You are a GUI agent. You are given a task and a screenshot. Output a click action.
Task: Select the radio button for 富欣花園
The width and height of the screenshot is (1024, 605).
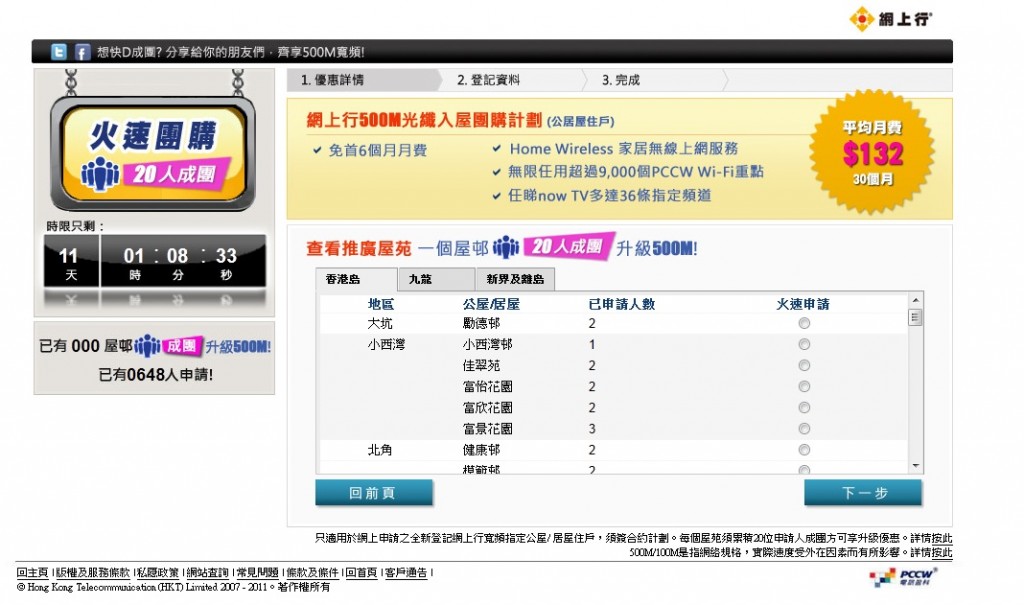pos(804,408)
